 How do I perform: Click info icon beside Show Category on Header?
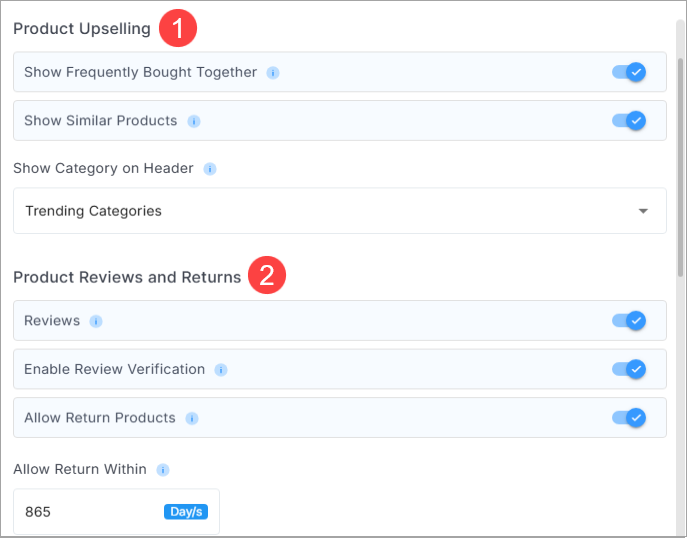pyautogui.click(x=210, y=169)
